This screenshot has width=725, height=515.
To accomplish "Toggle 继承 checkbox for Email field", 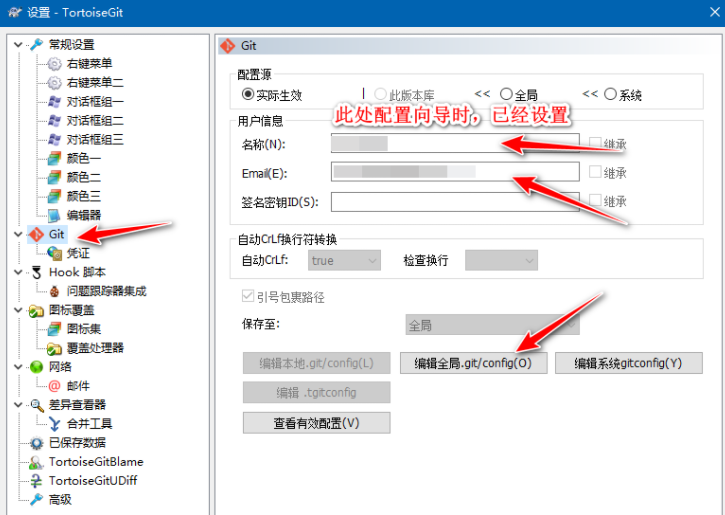I will pyautogui.click(x=595, y=172).
